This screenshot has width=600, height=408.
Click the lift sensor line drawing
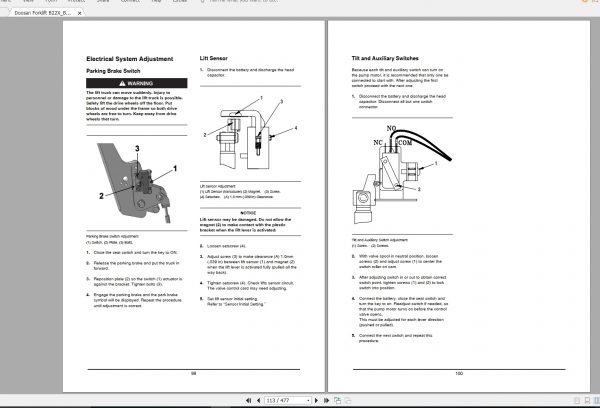point(250,133)
